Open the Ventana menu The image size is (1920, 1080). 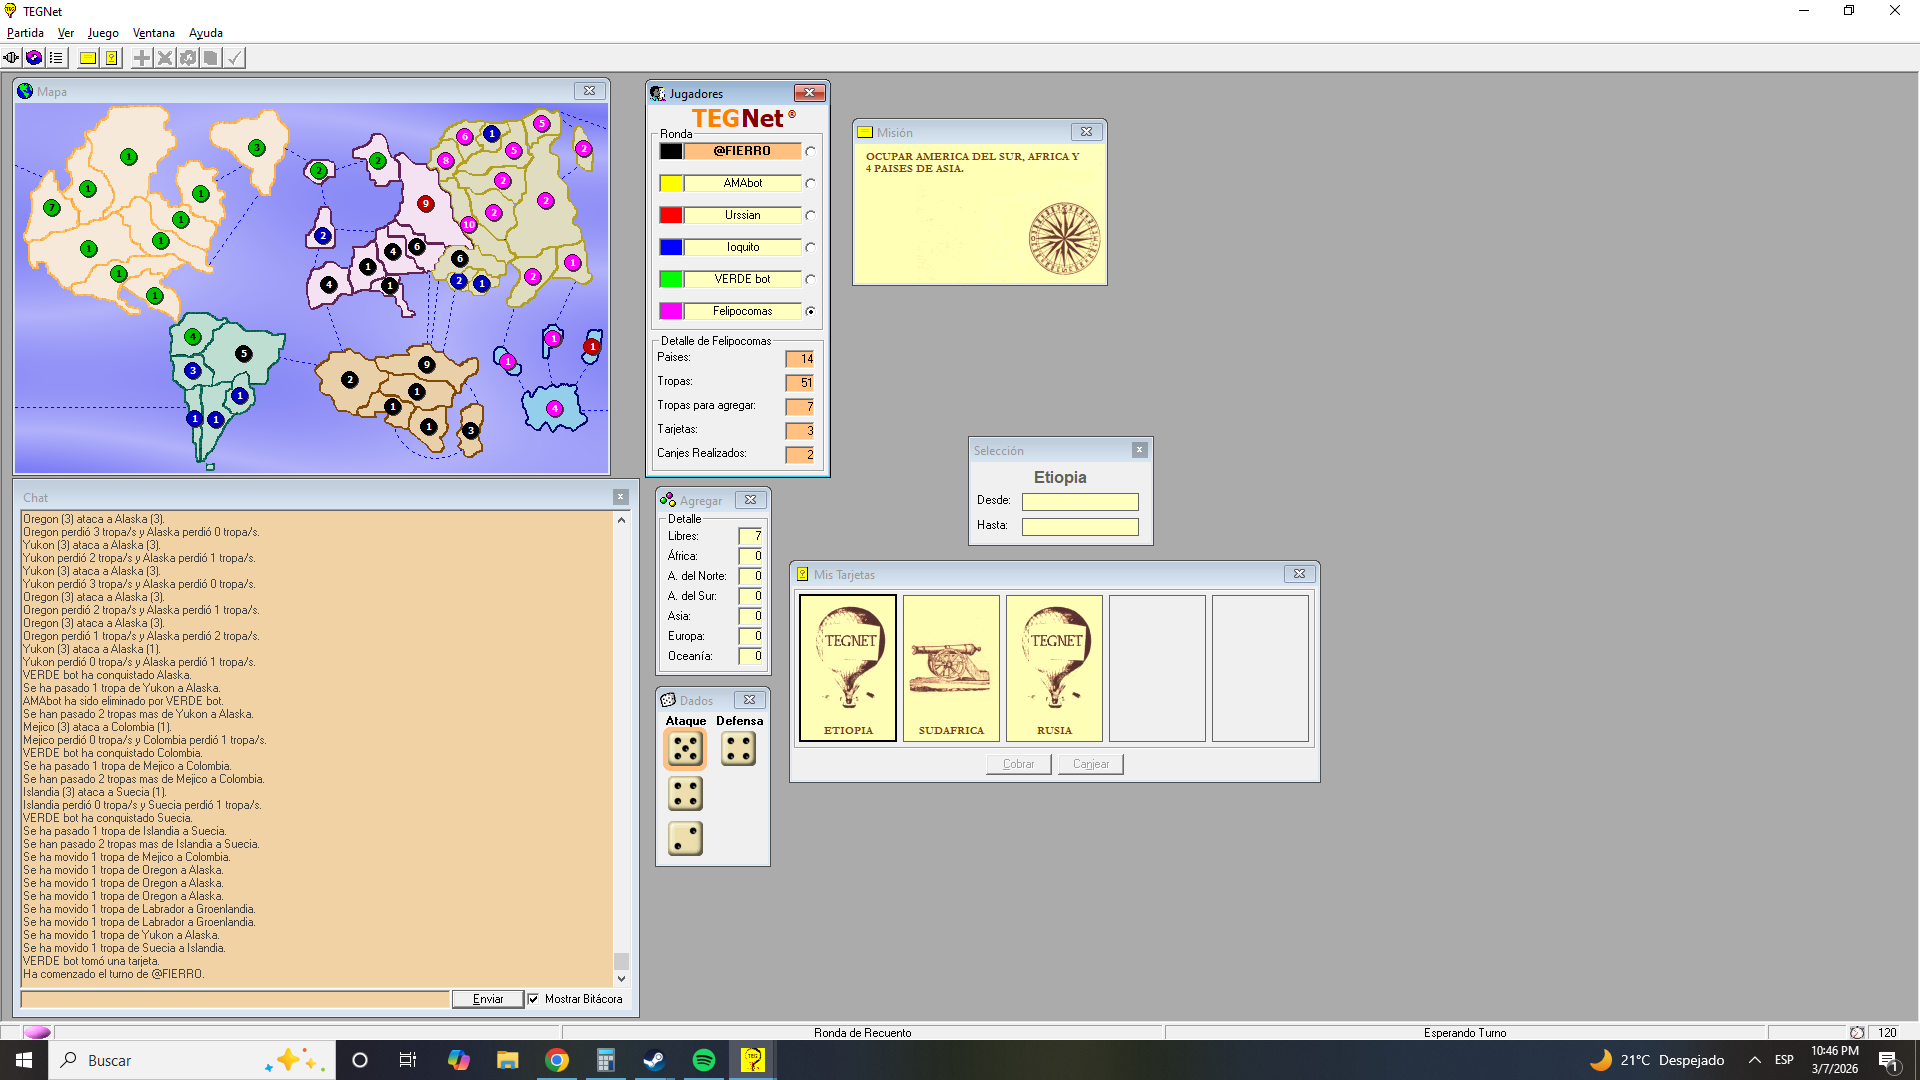tap(153, 33)
